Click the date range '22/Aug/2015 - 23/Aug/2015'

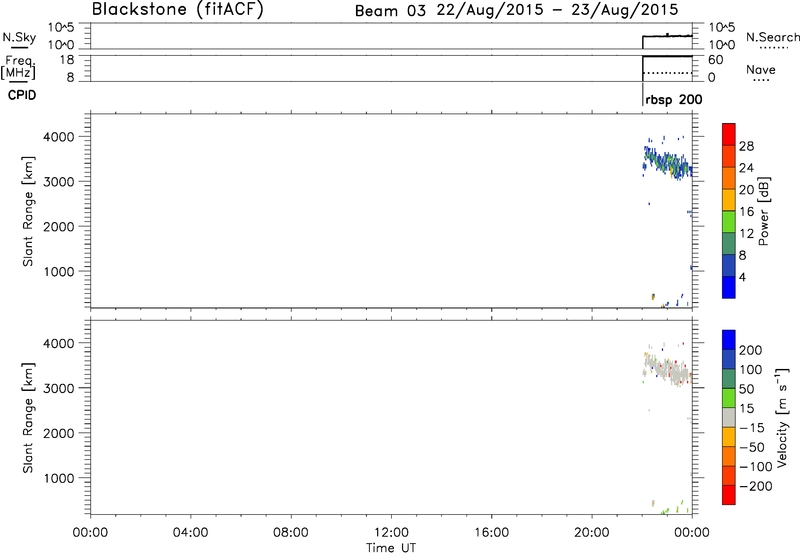557,10
